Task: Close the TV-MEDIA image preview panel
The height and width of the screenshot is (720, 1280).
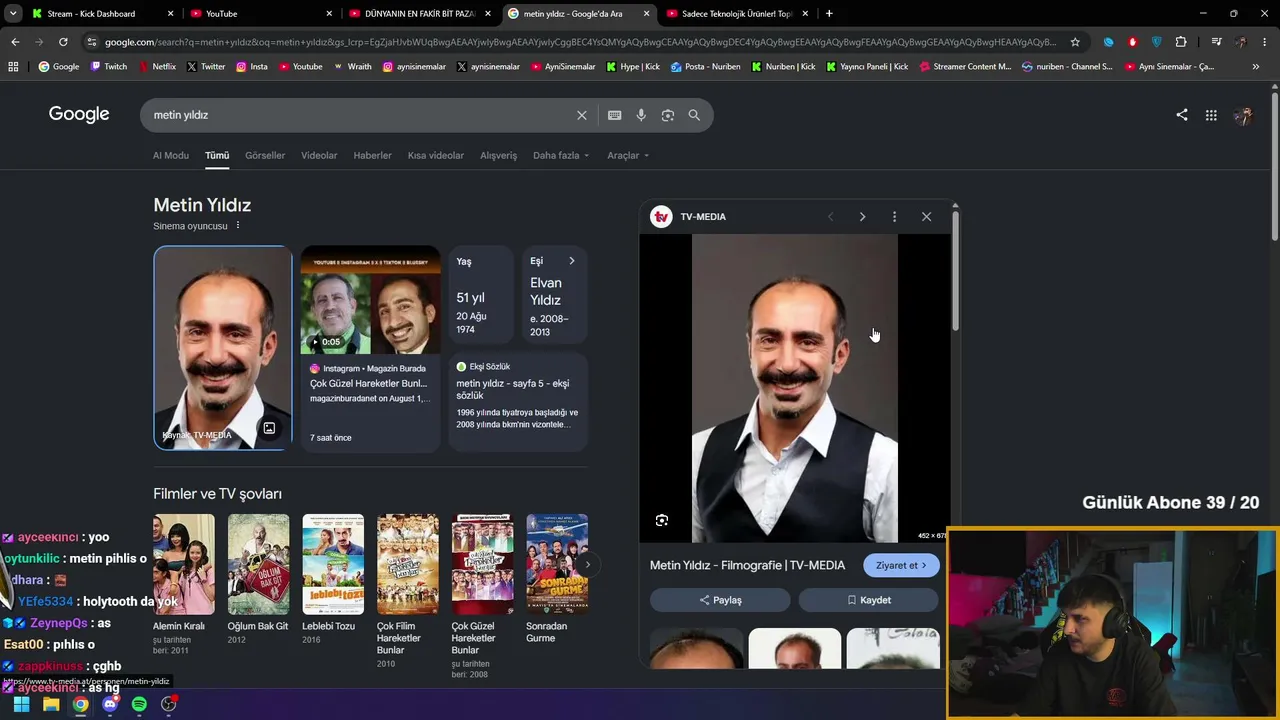Action: click(x=926, y=217)
